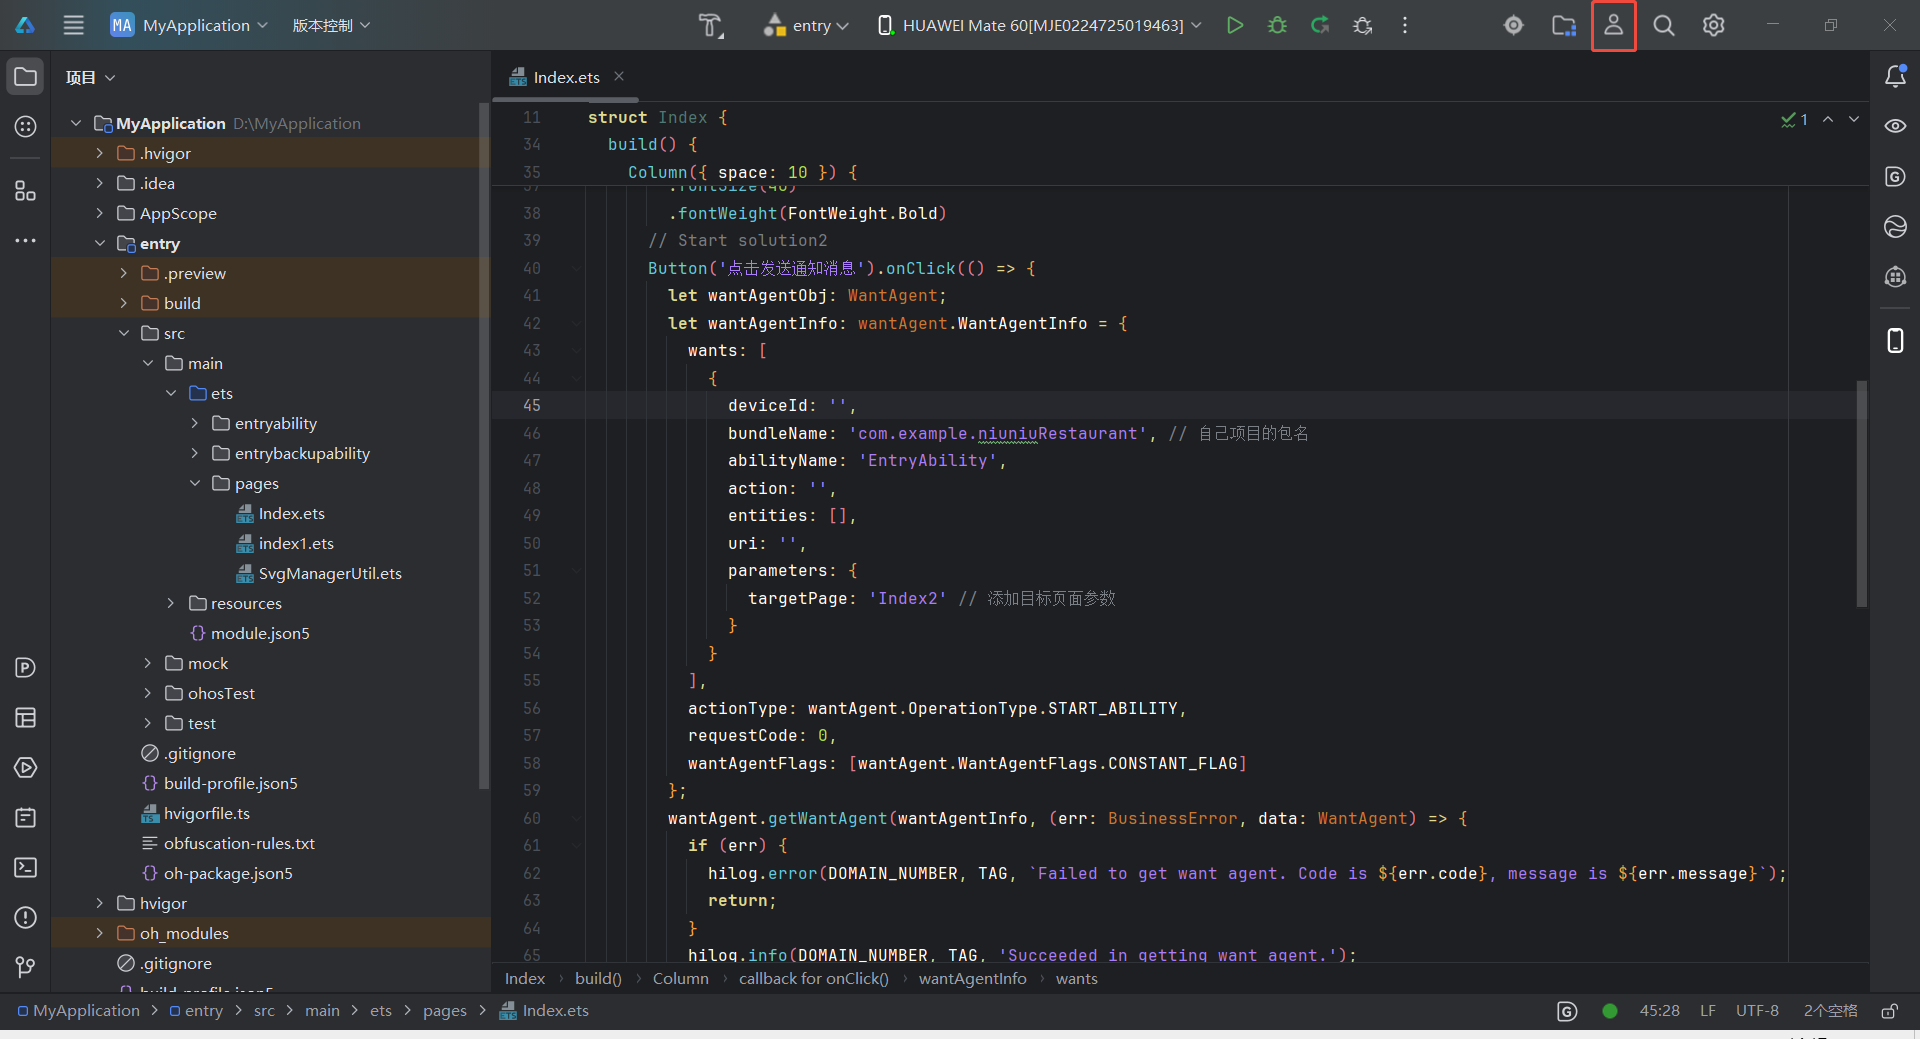This screenshot has height=1039, width=1920.
Task: Start debugging with the bug icon
Action: (1277, 25)
